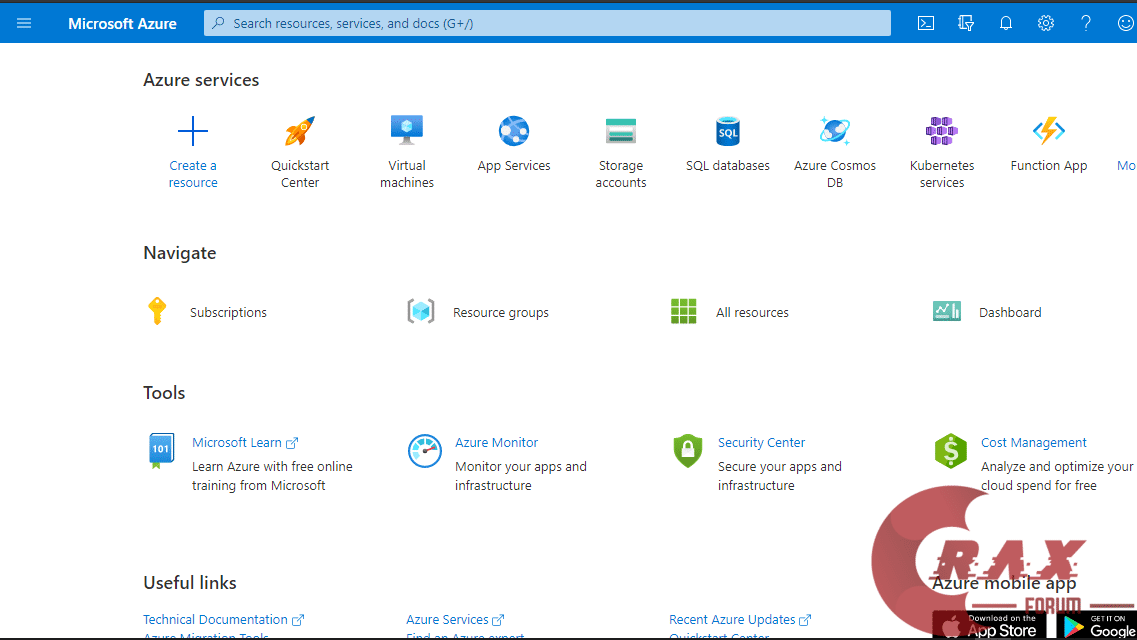
Task: Open Quickstart Center rocket icon
Action: [x=299, y=131]
